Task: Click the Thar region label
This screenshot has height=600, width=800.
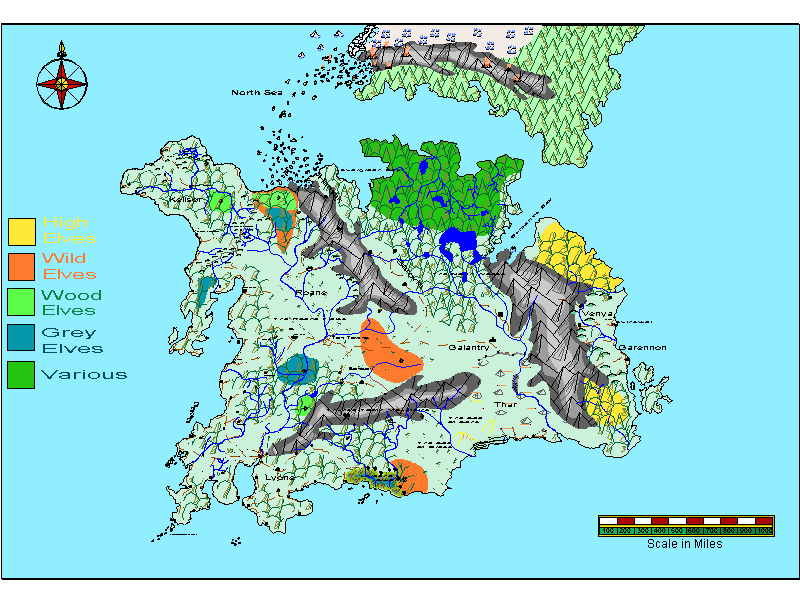Action: pos(506,404)
